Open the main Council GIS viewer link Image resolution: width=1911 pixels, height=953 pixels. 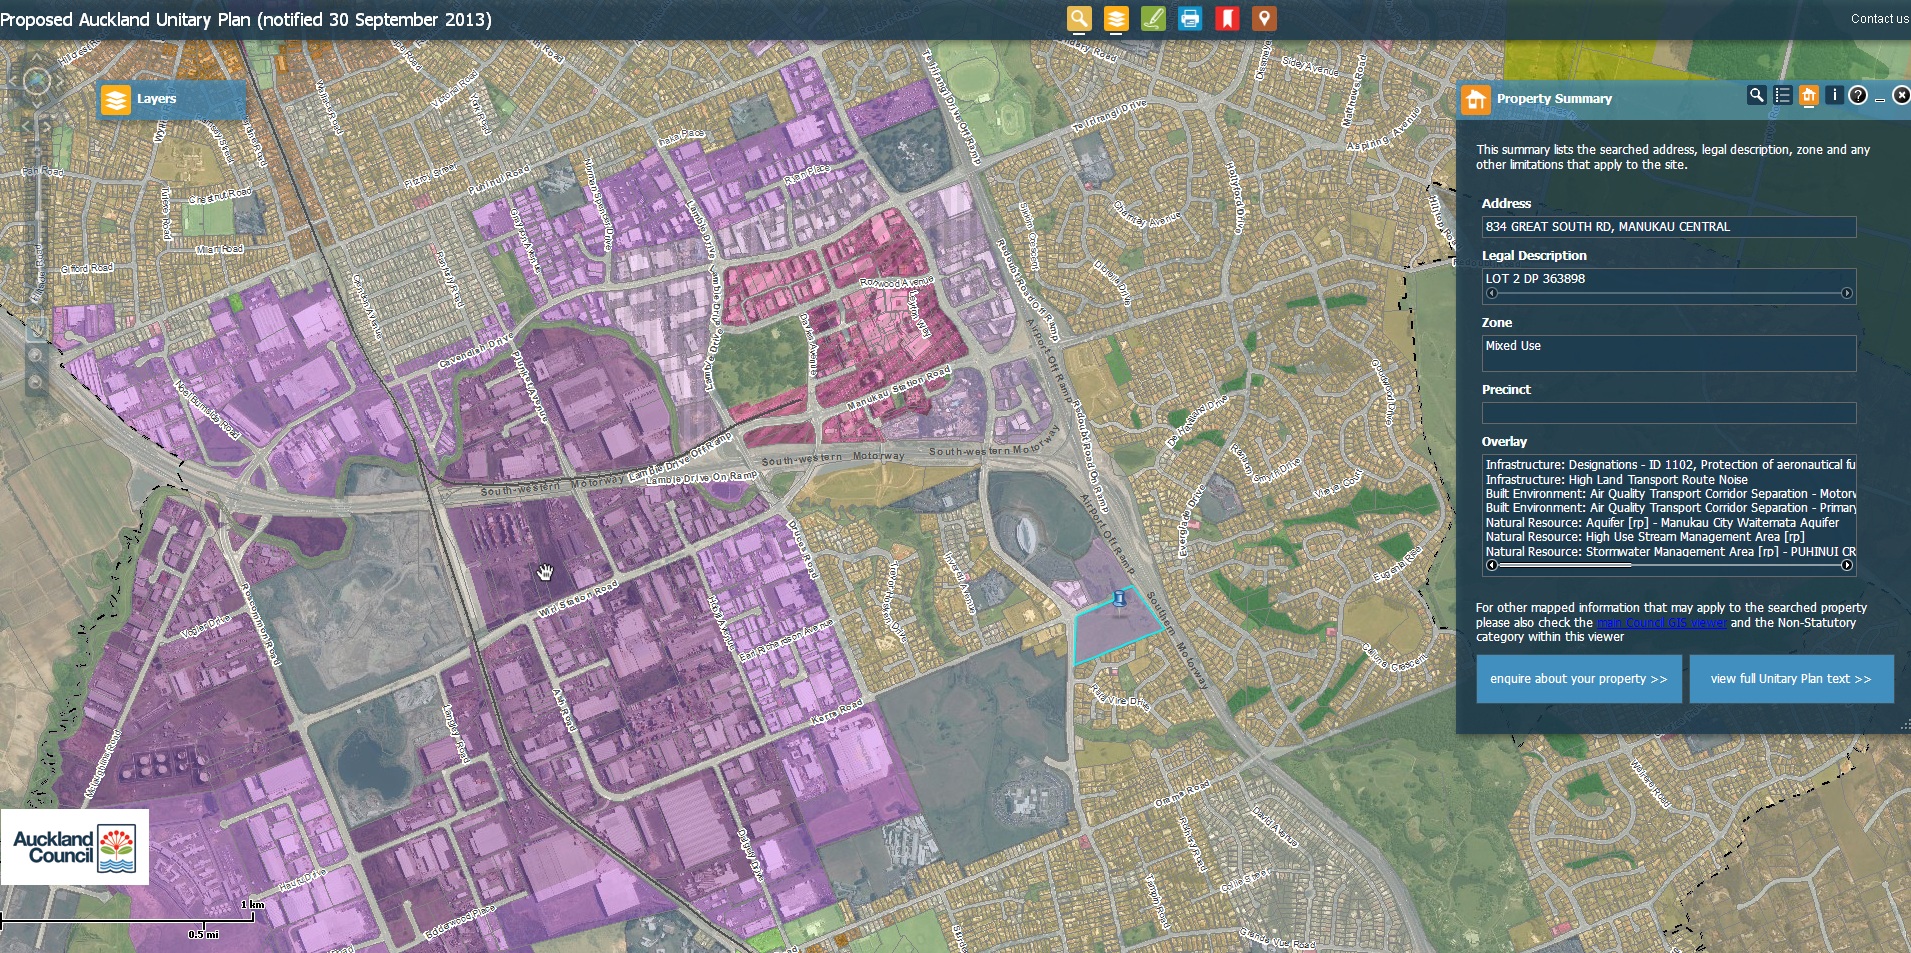1661,623
